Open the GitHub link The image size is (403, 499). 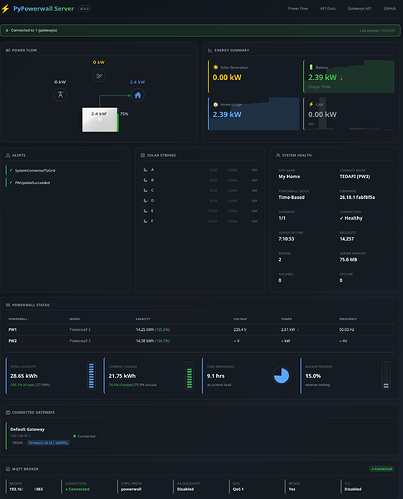(x=390, y=8)
